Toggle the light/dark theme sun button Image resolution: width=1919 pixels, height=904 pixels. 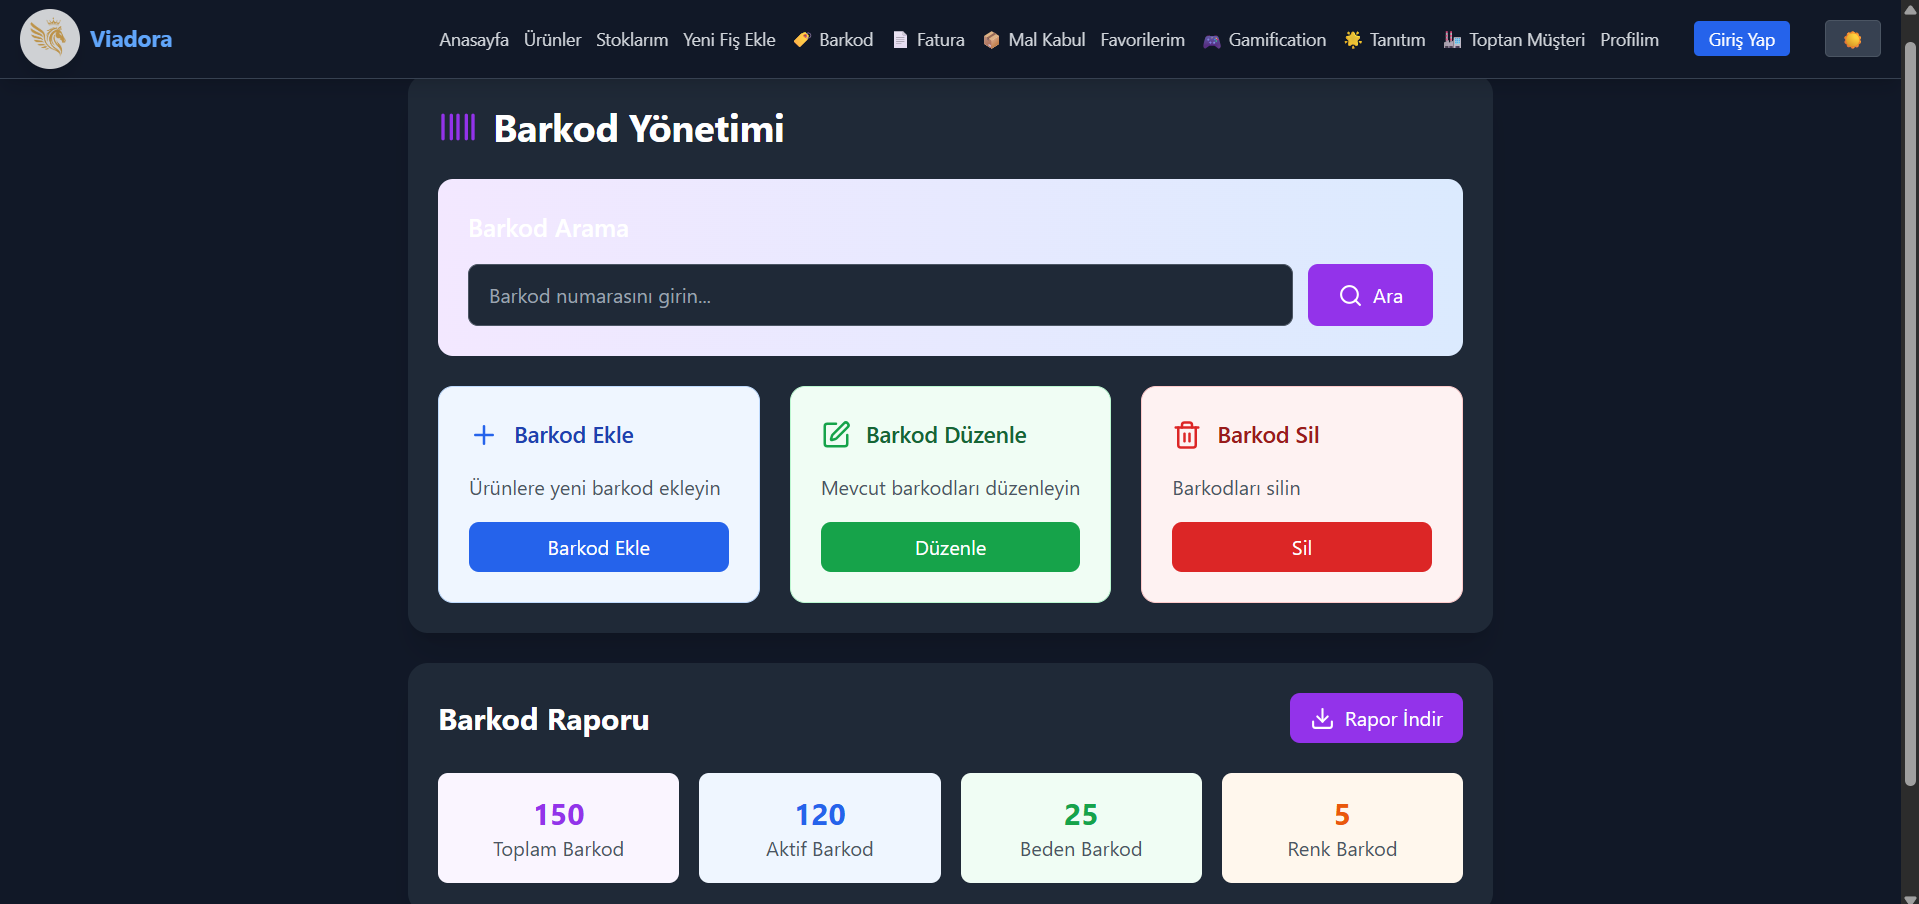1852,39
